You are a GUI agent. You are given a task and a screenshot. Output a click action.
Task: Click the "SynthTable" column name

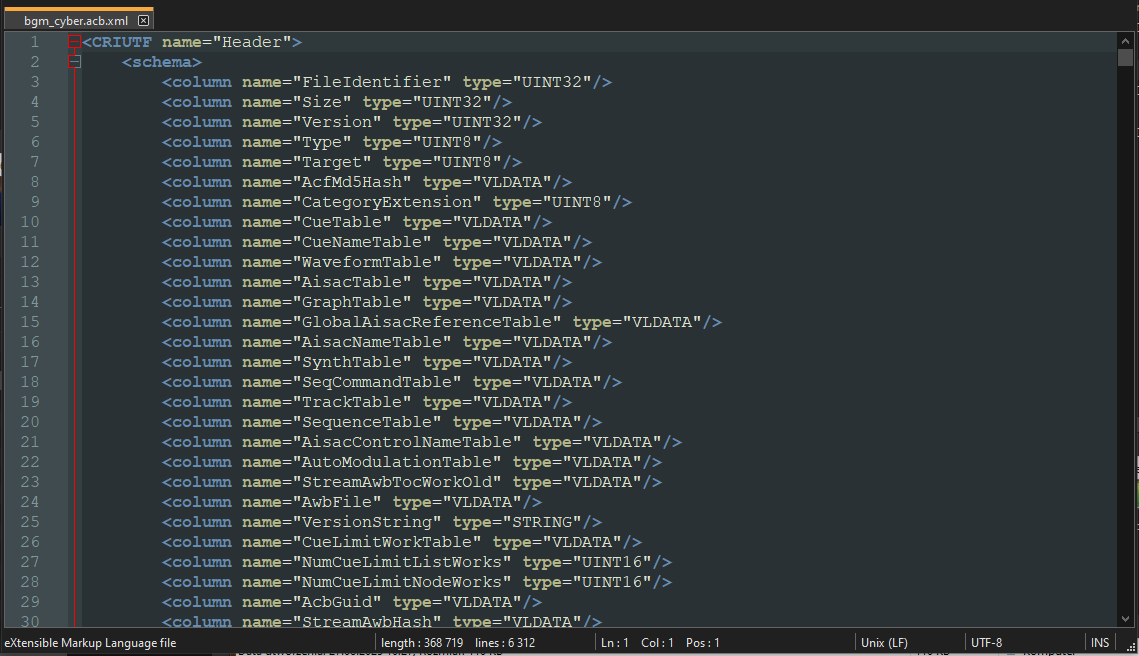coord(352,362)
